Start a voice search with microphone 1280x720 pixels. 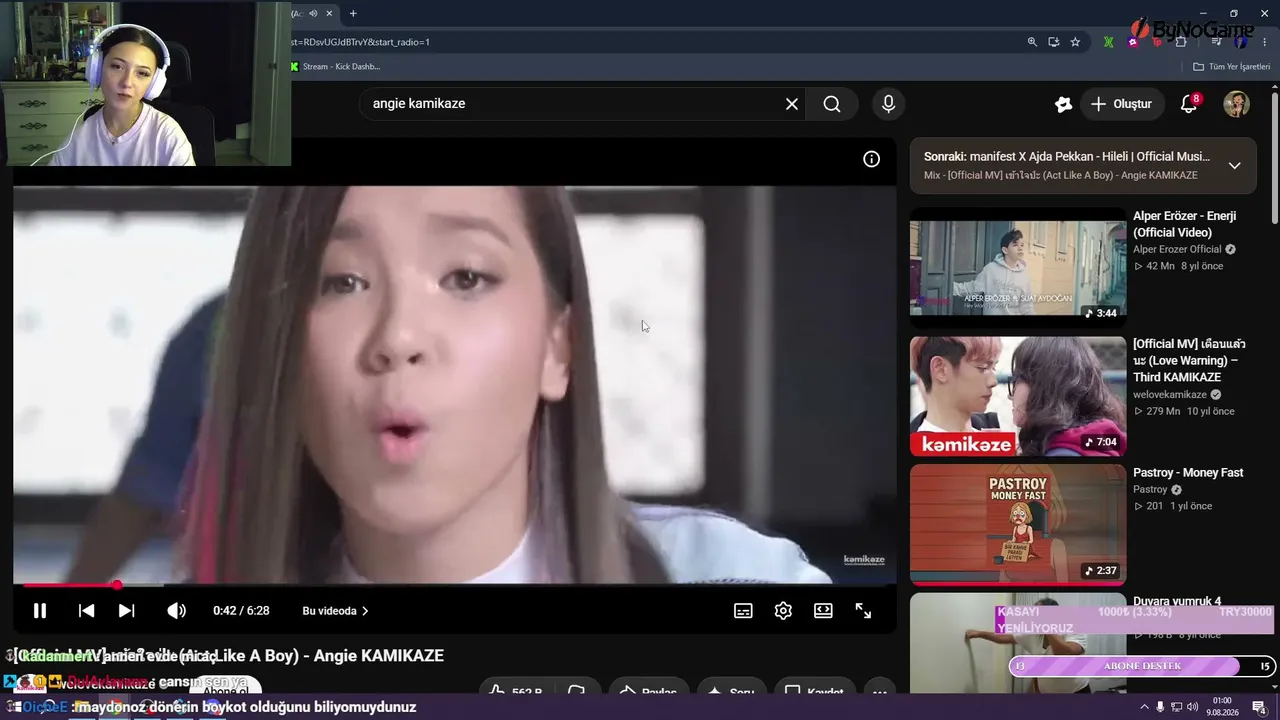coord(888,104)
